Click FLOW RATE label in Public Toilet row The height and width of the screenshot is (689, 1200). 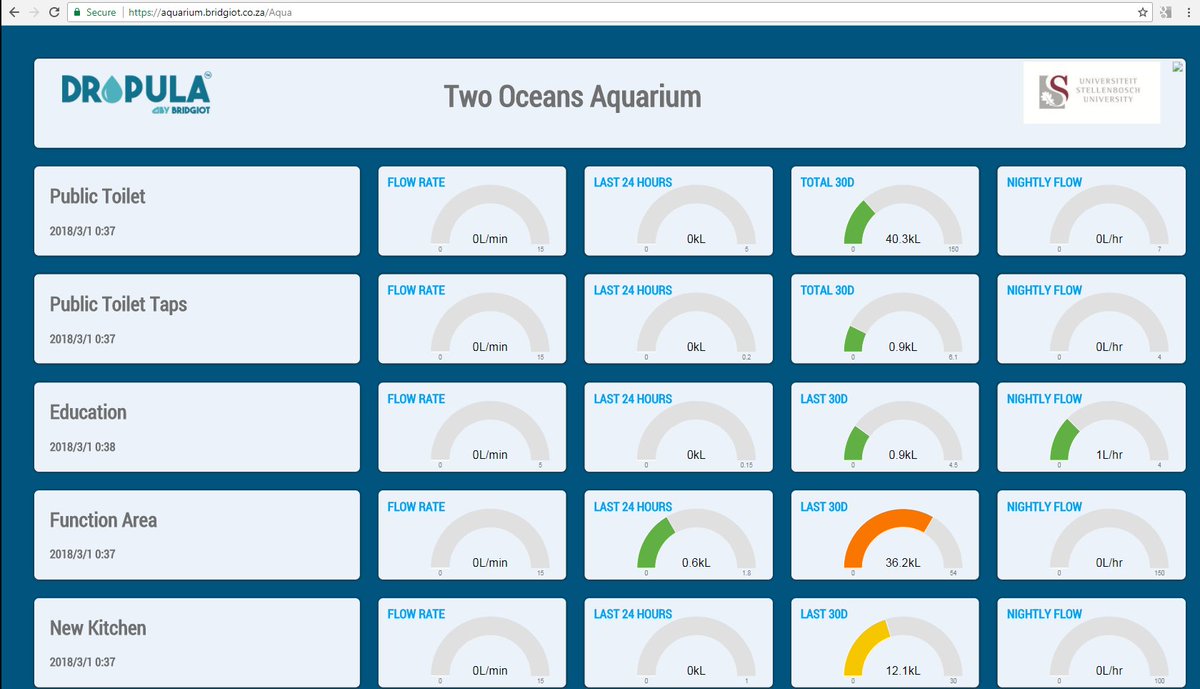click(416, 182)
